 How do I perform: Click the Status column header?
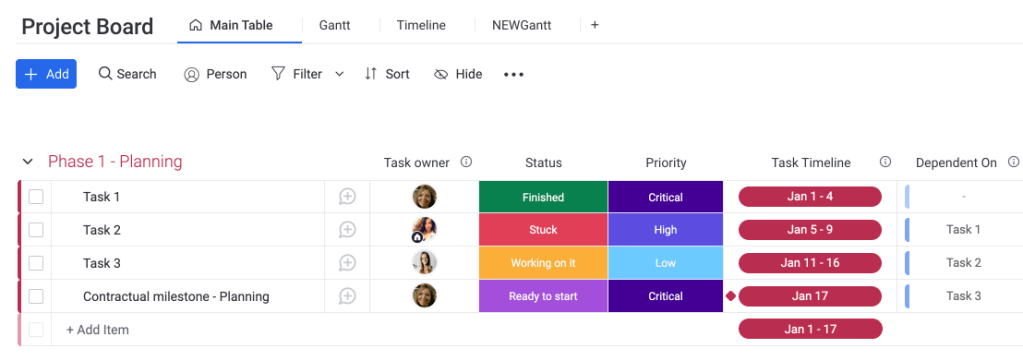coord(543,163)
